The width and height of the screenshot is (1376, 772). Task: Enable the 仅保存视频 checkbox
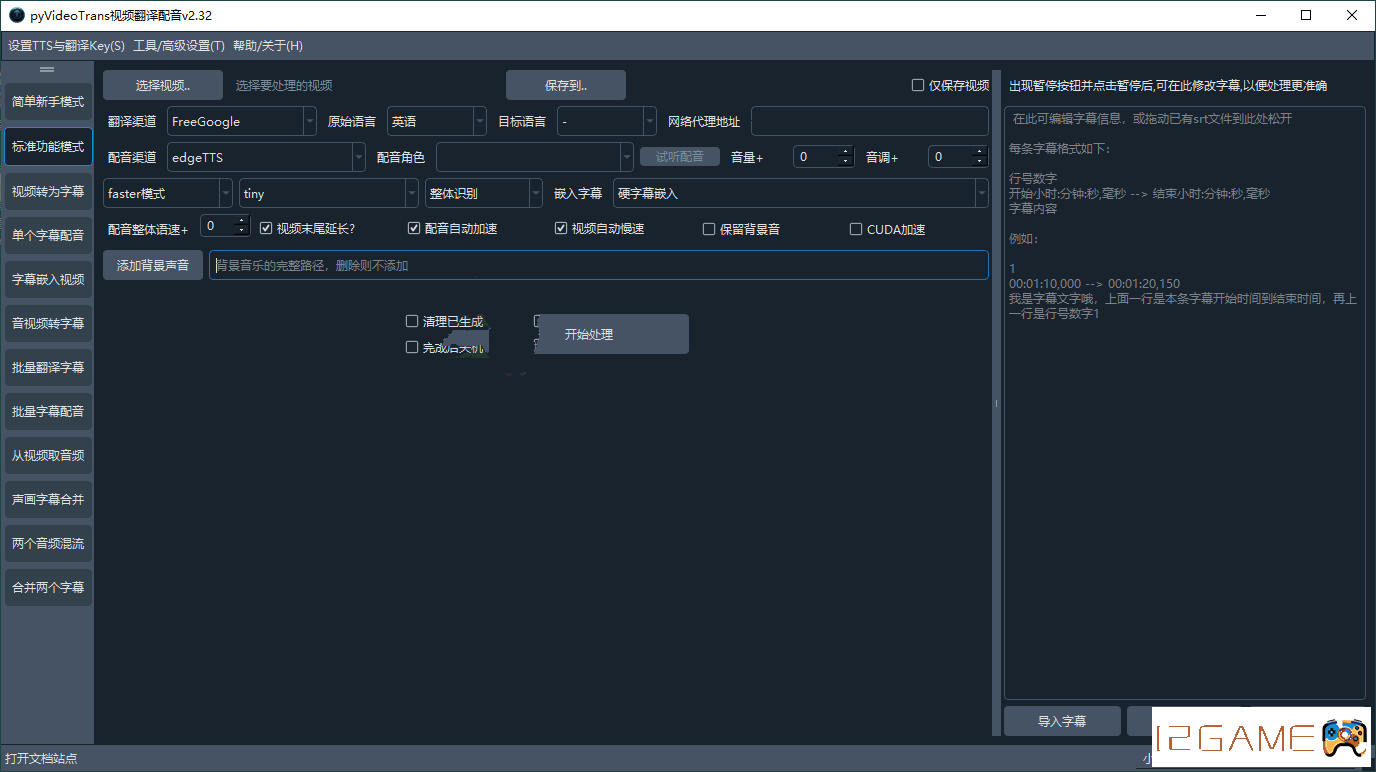pyautogui.click(x=918, y=85)
